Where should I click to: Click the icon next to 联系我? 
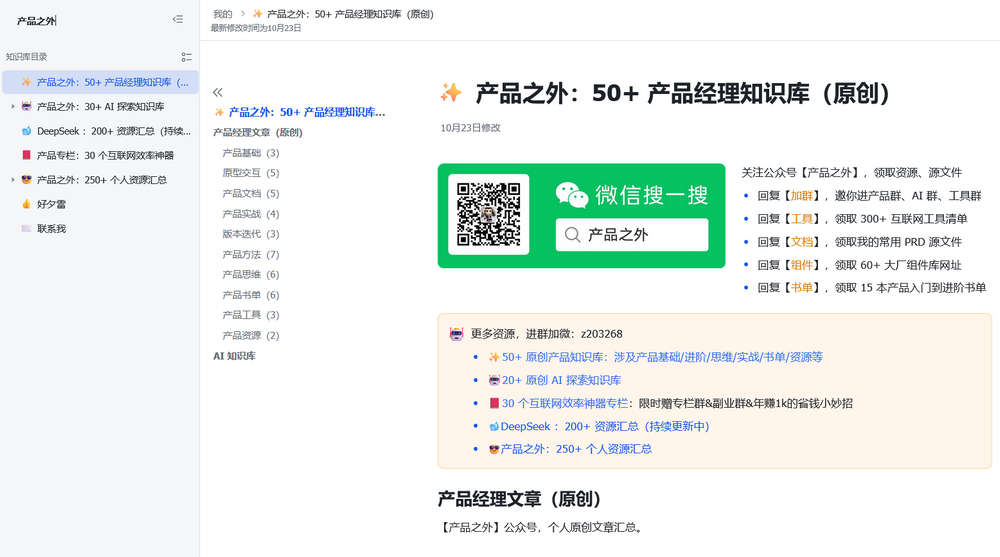pos(26,228)
